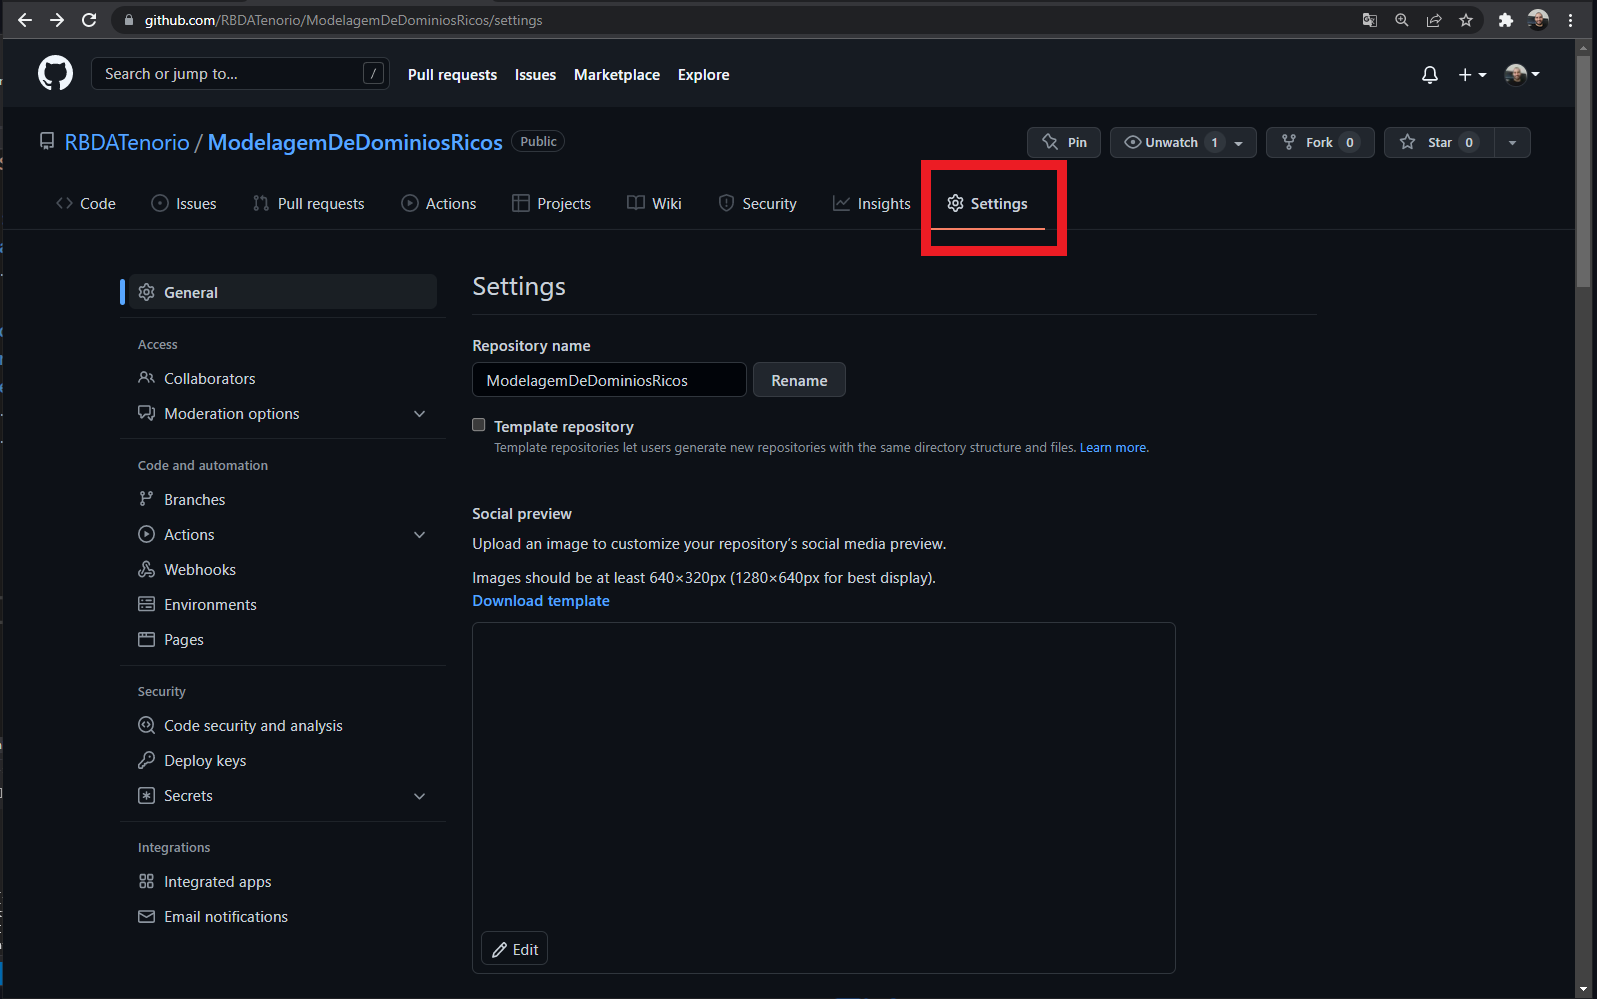The image size is (1597, 999).
Task: Expand Moderation options chevron
Action: [420, 413]
